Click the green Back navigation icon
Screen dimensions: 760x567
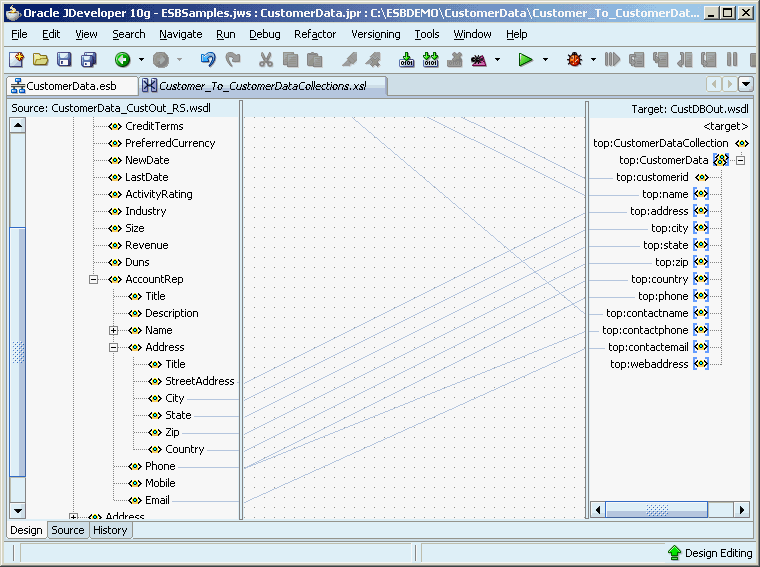click(x=122, y=60)
